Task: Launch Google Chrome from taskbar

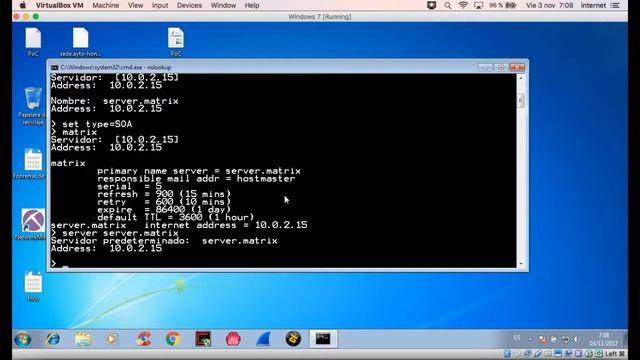Action: pos(173,339)
